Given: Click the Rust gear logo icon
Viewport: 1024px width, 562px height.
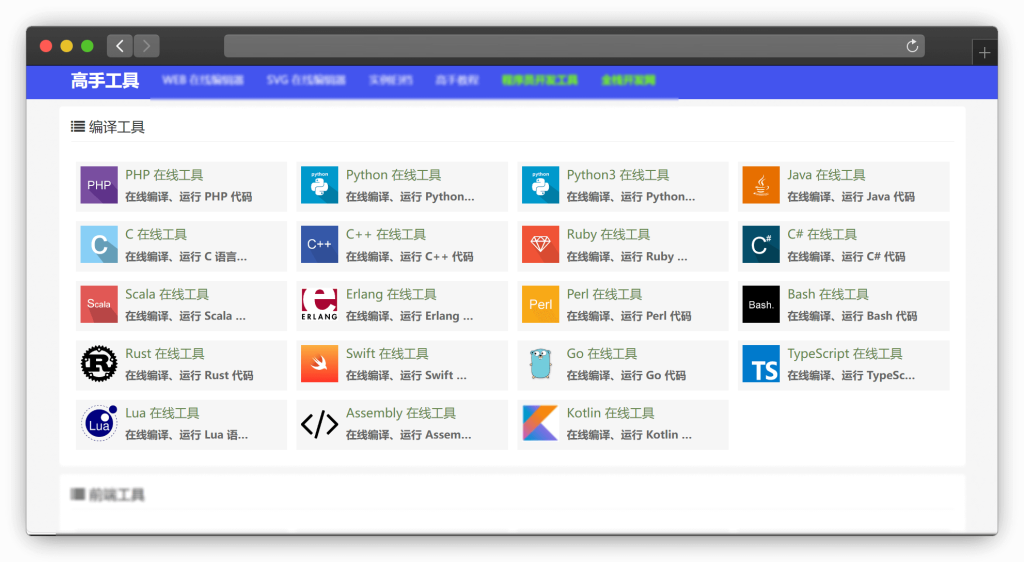Looking at the screenshot, I should (x=99, y=363).
